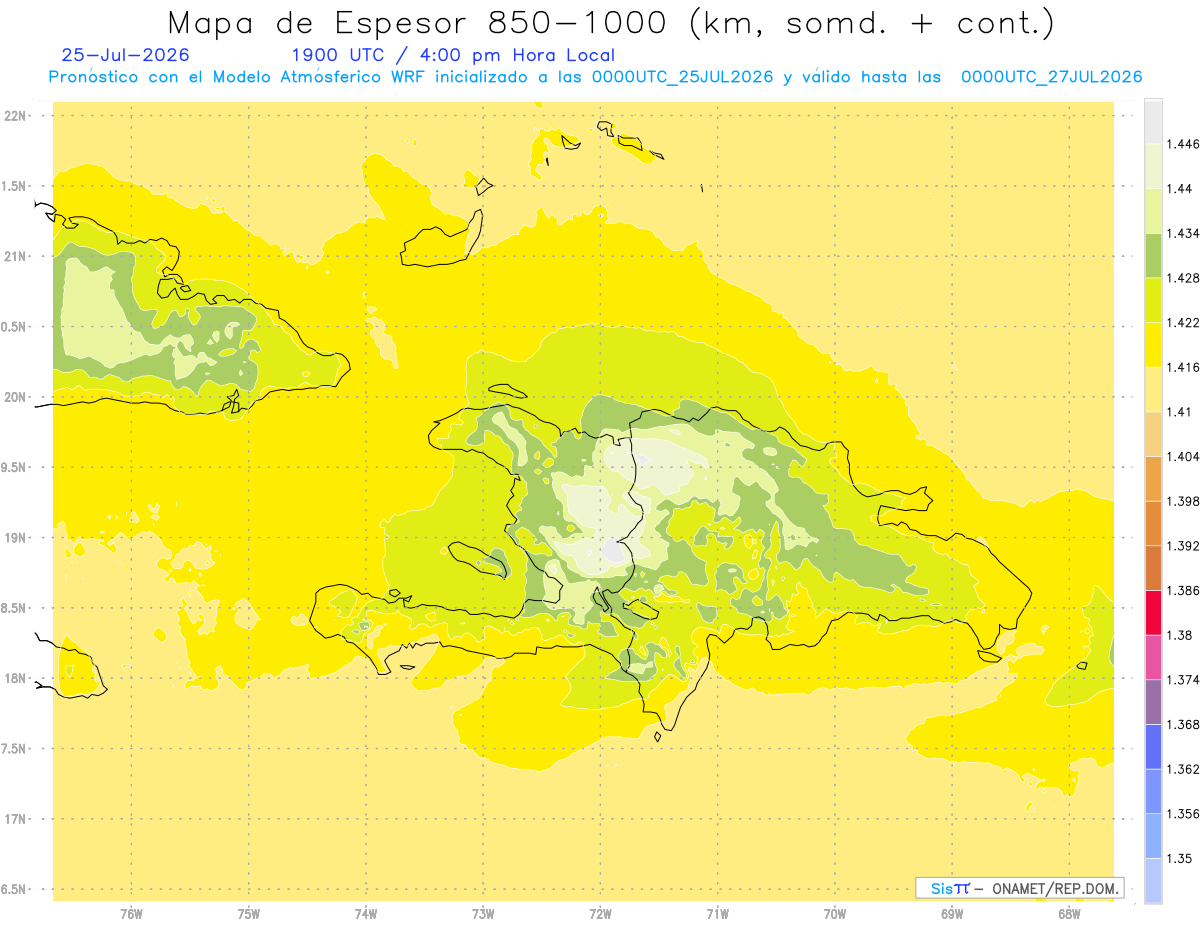Click the legend value '1.392'
Viewport: 1200px width, 927px height.
coord(1183,546)
